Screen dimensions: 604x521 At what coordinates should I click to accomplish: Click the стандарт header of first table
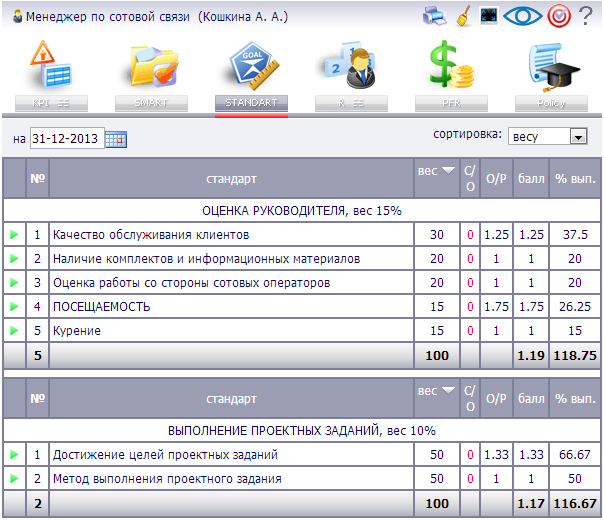coord(231,179)
